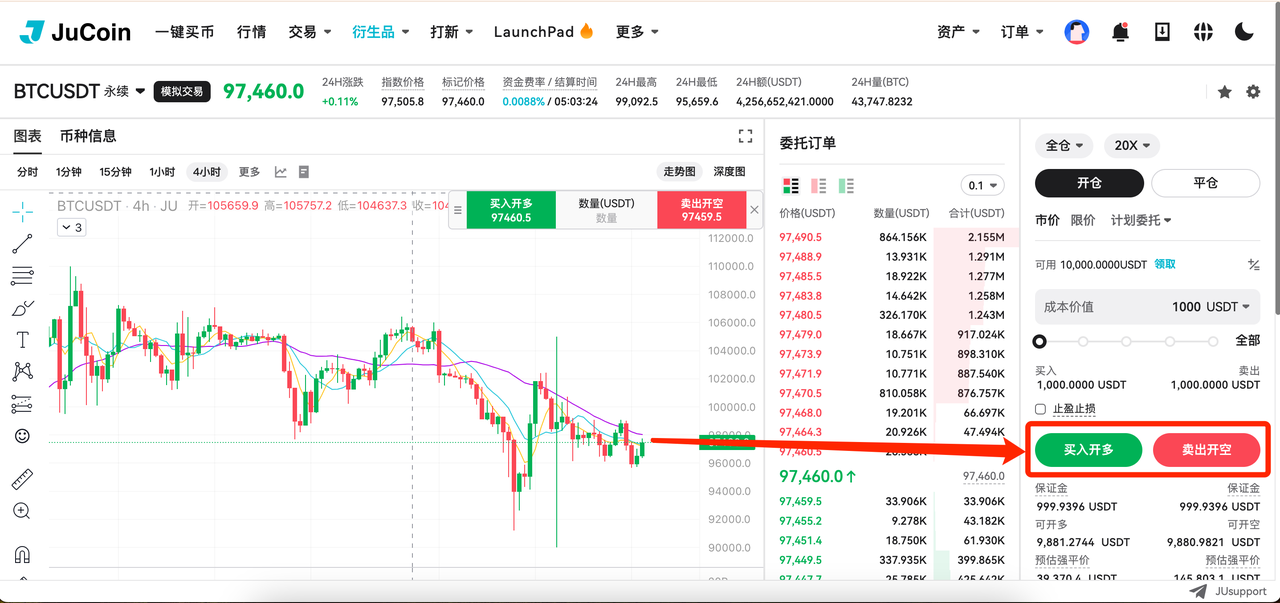Toggle dark mode moon icon

click(x=1244, y=32)
